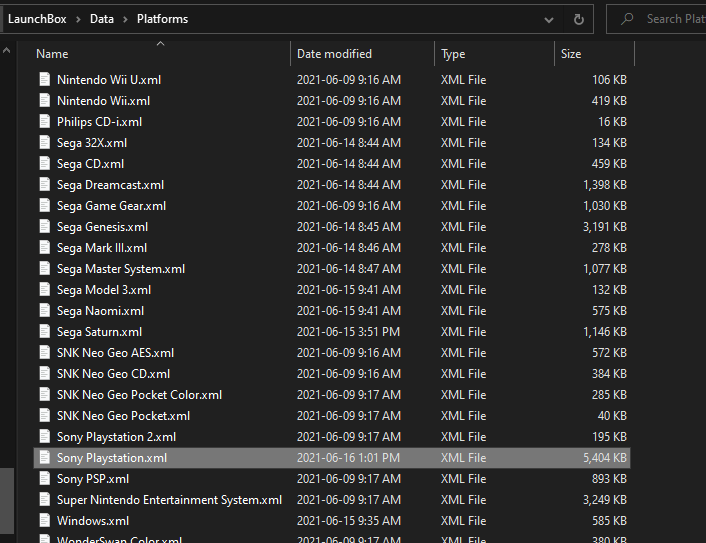Select SNK Neo Geo Pocket Color.xml file name
The width and height of the screenshot is (706, 543).
(140, 395)
